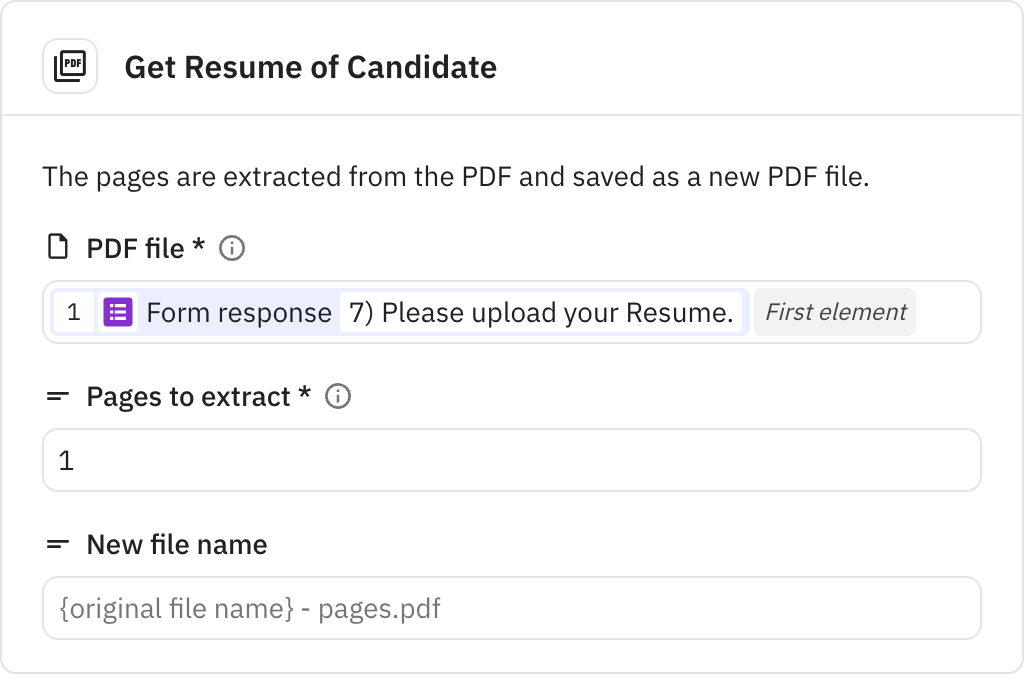Click the purple list icon in the Form response pill
1024x674 pixels.
tap(117, 312)
